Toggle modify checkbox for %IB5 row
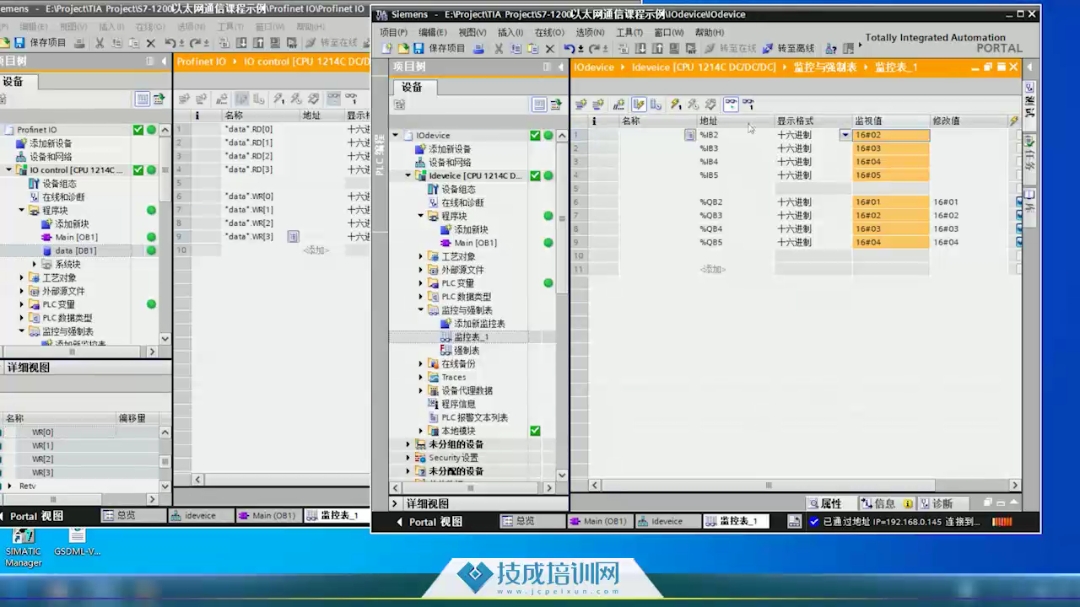1080x607 pixels. click(1019, 175)
